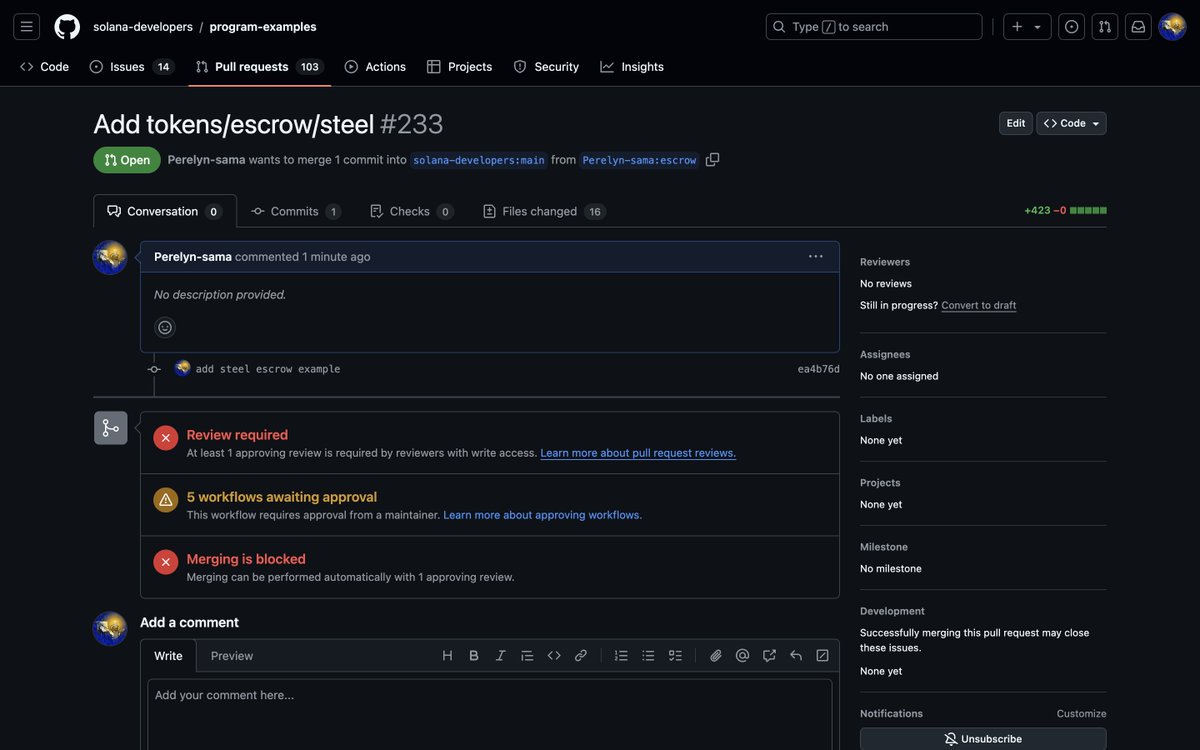Viewport: 1200px width, 750px height.
Task: Insert task list in comment editor
Action: point(675,656)
